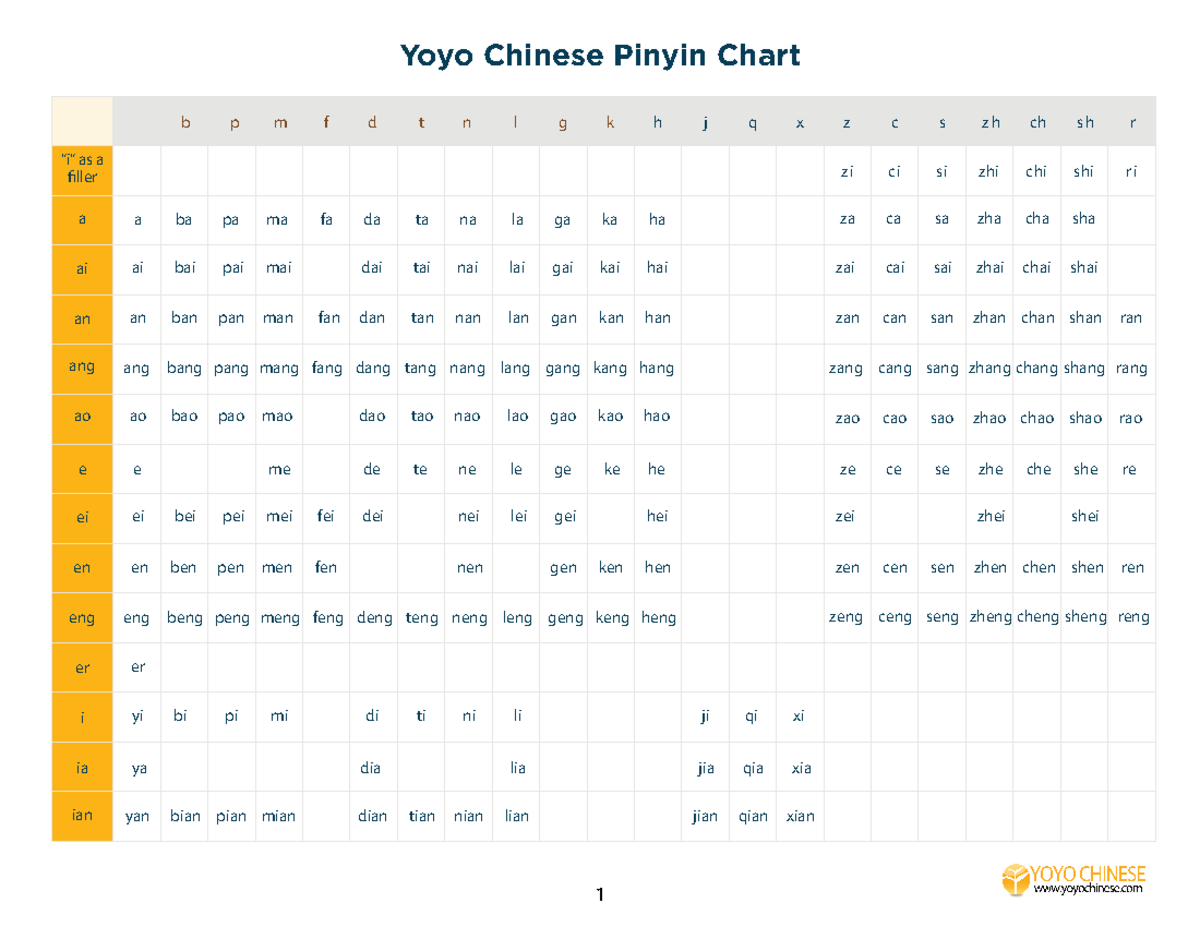The image size is (1200, 927).
Task: Click the 'ri' cell
Action: click(1131, 171)
